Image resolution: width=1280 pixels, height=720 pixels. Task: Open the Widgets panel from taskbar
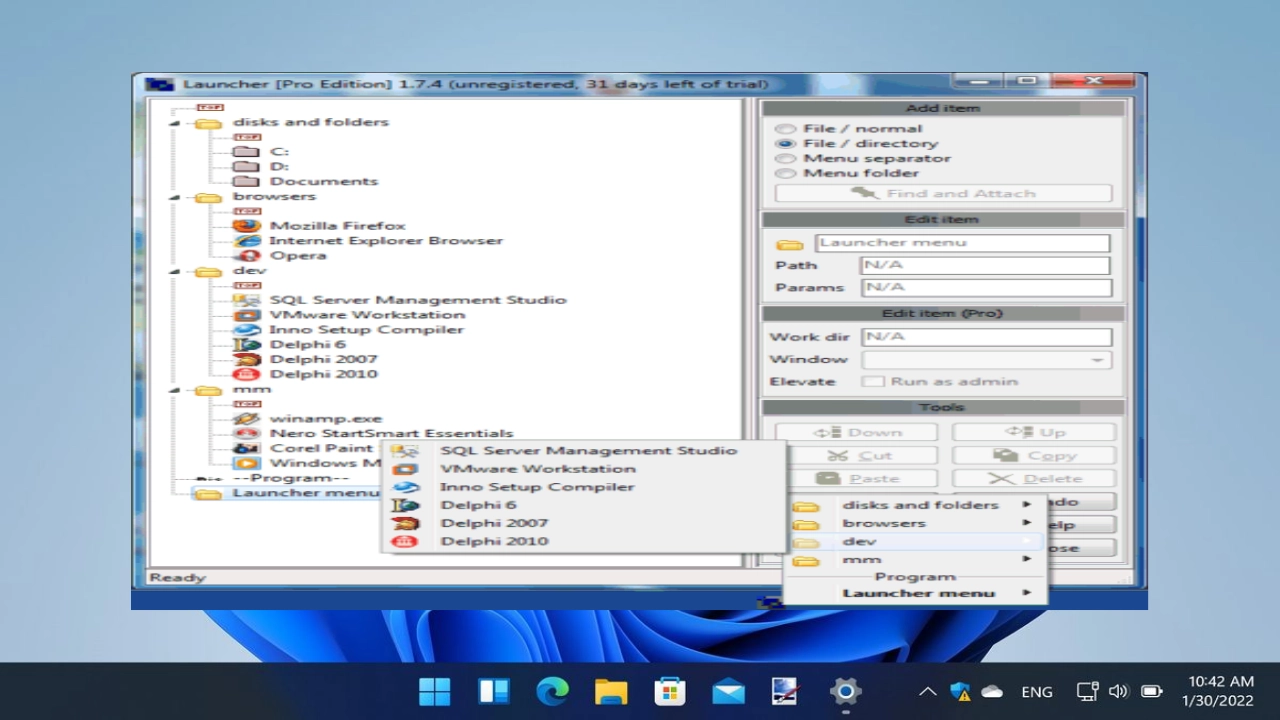pyautogui.click(x=493, y=691)
